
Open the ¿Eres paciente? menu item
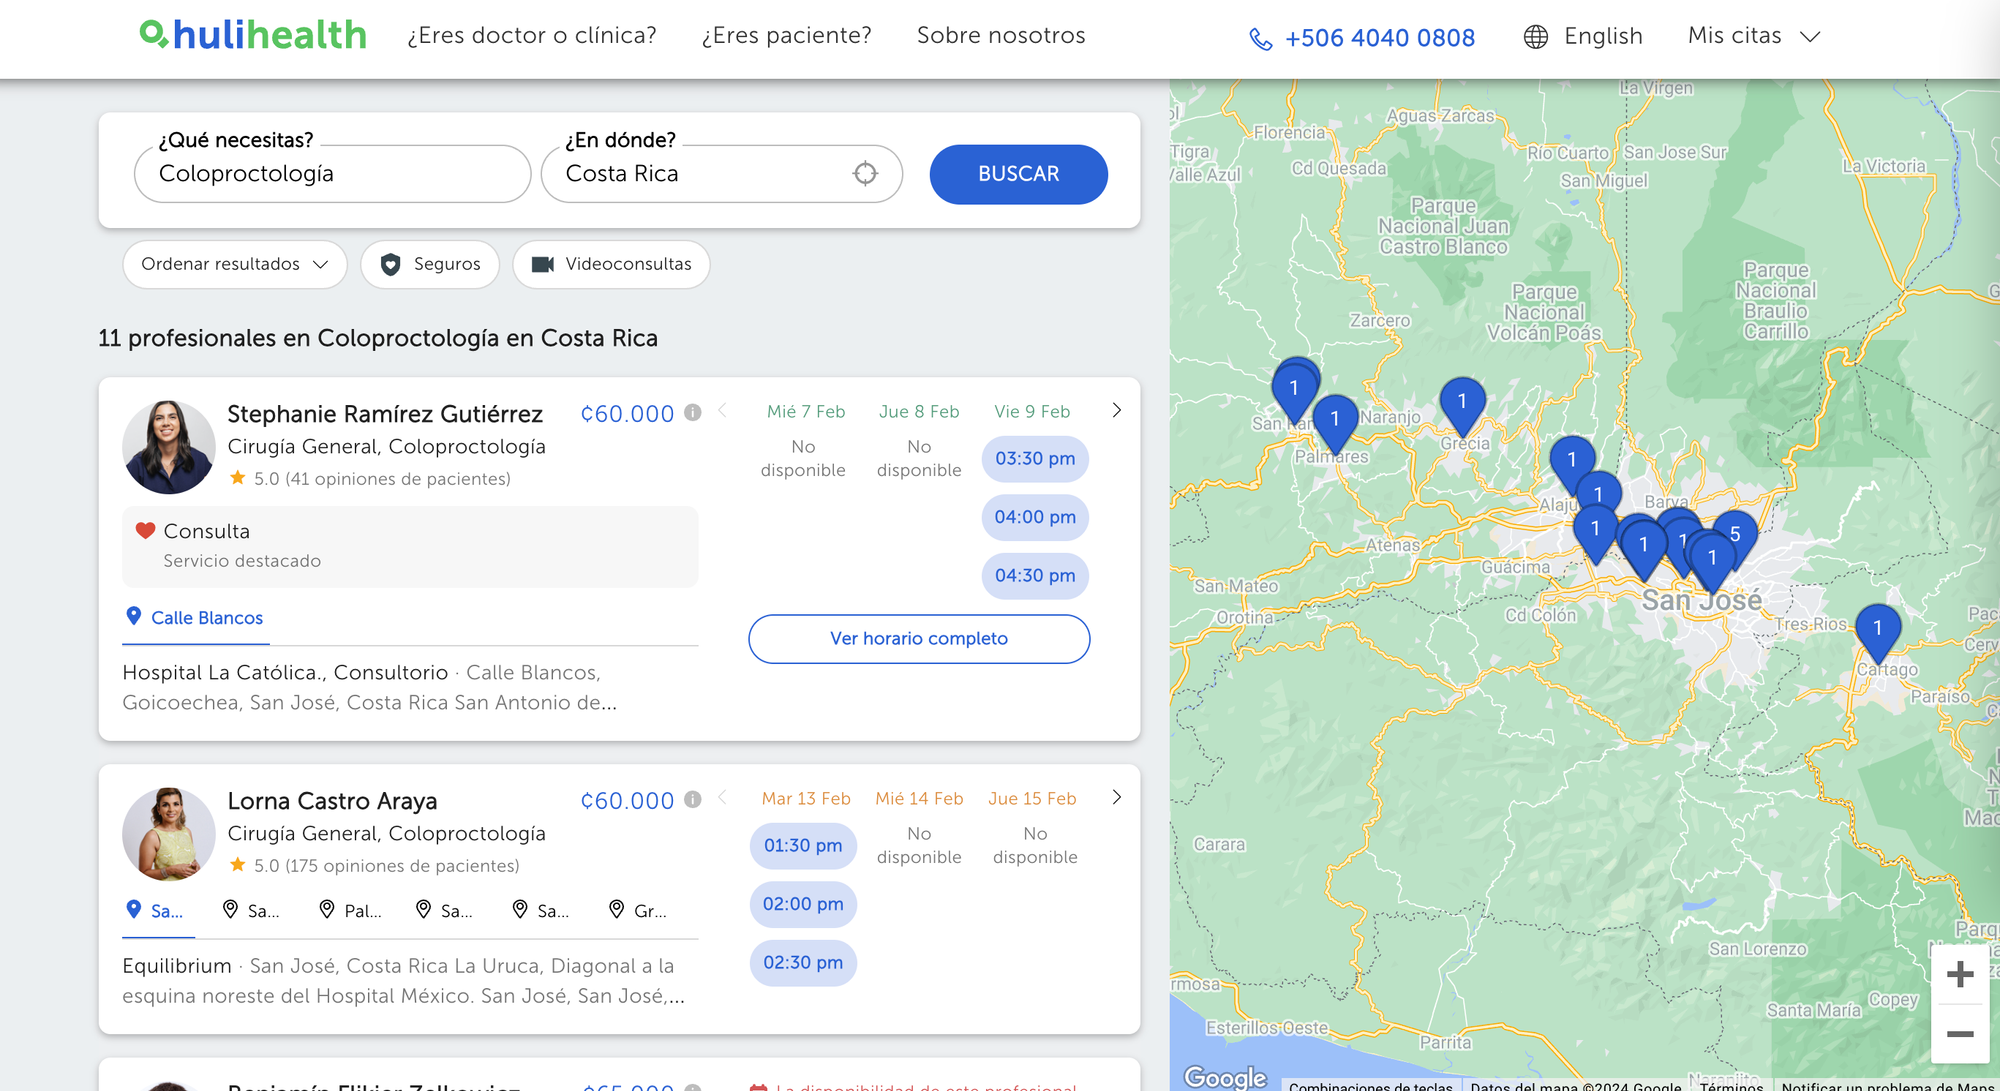pyautogui.click(x=786, y=36)
